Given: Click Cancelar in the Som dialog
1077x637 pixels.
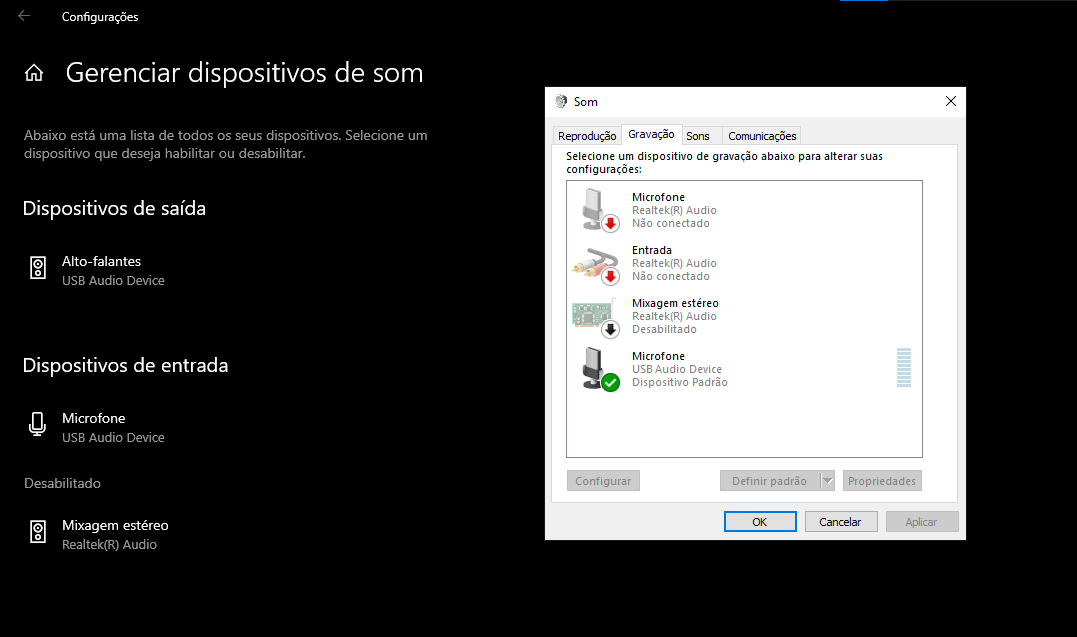Looking at the screenshot, I should tap(841, 522).
